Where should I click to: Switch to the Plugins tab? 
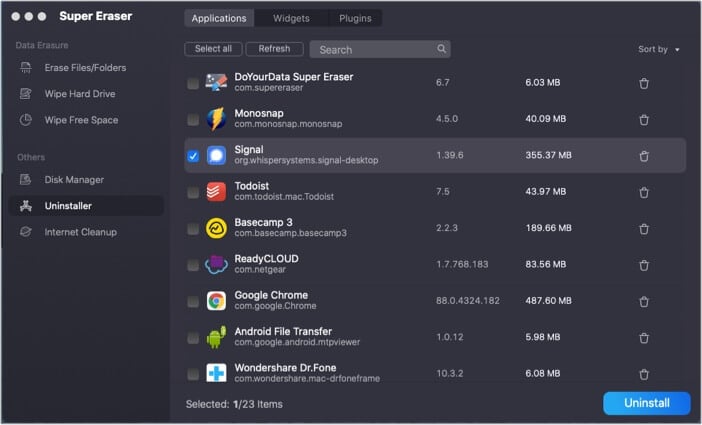[355, 18]
